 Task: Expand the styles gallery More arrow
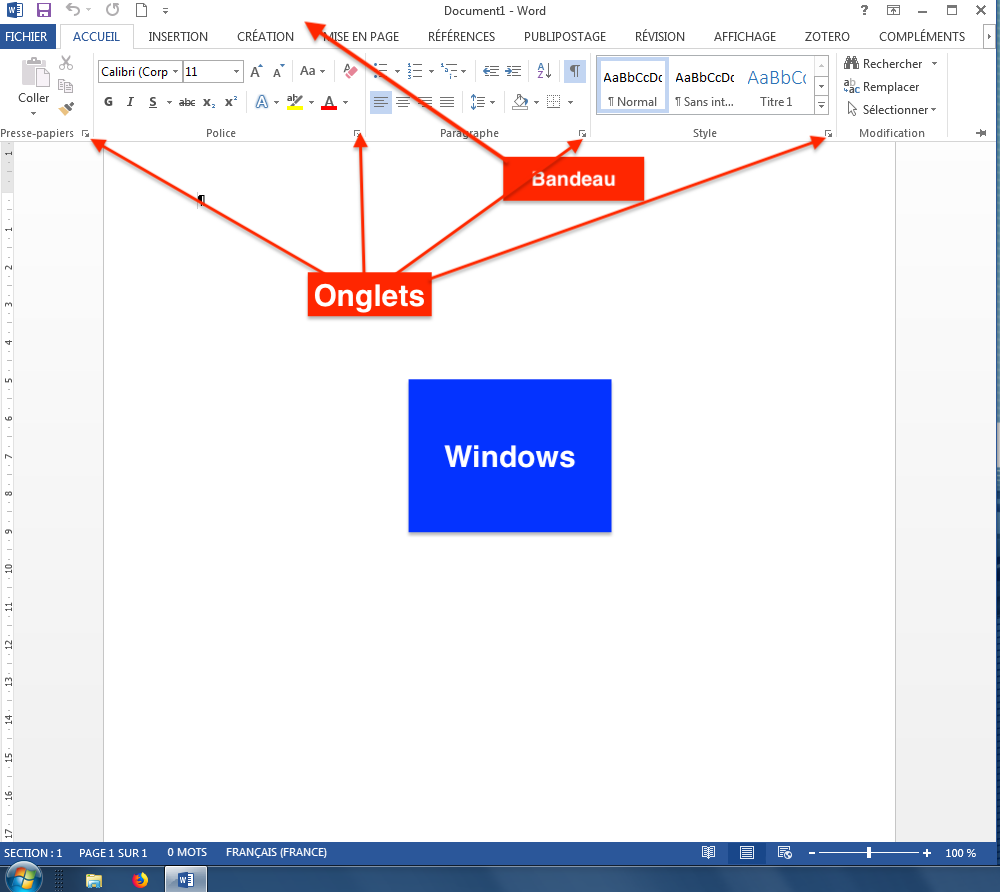point(821,105)
